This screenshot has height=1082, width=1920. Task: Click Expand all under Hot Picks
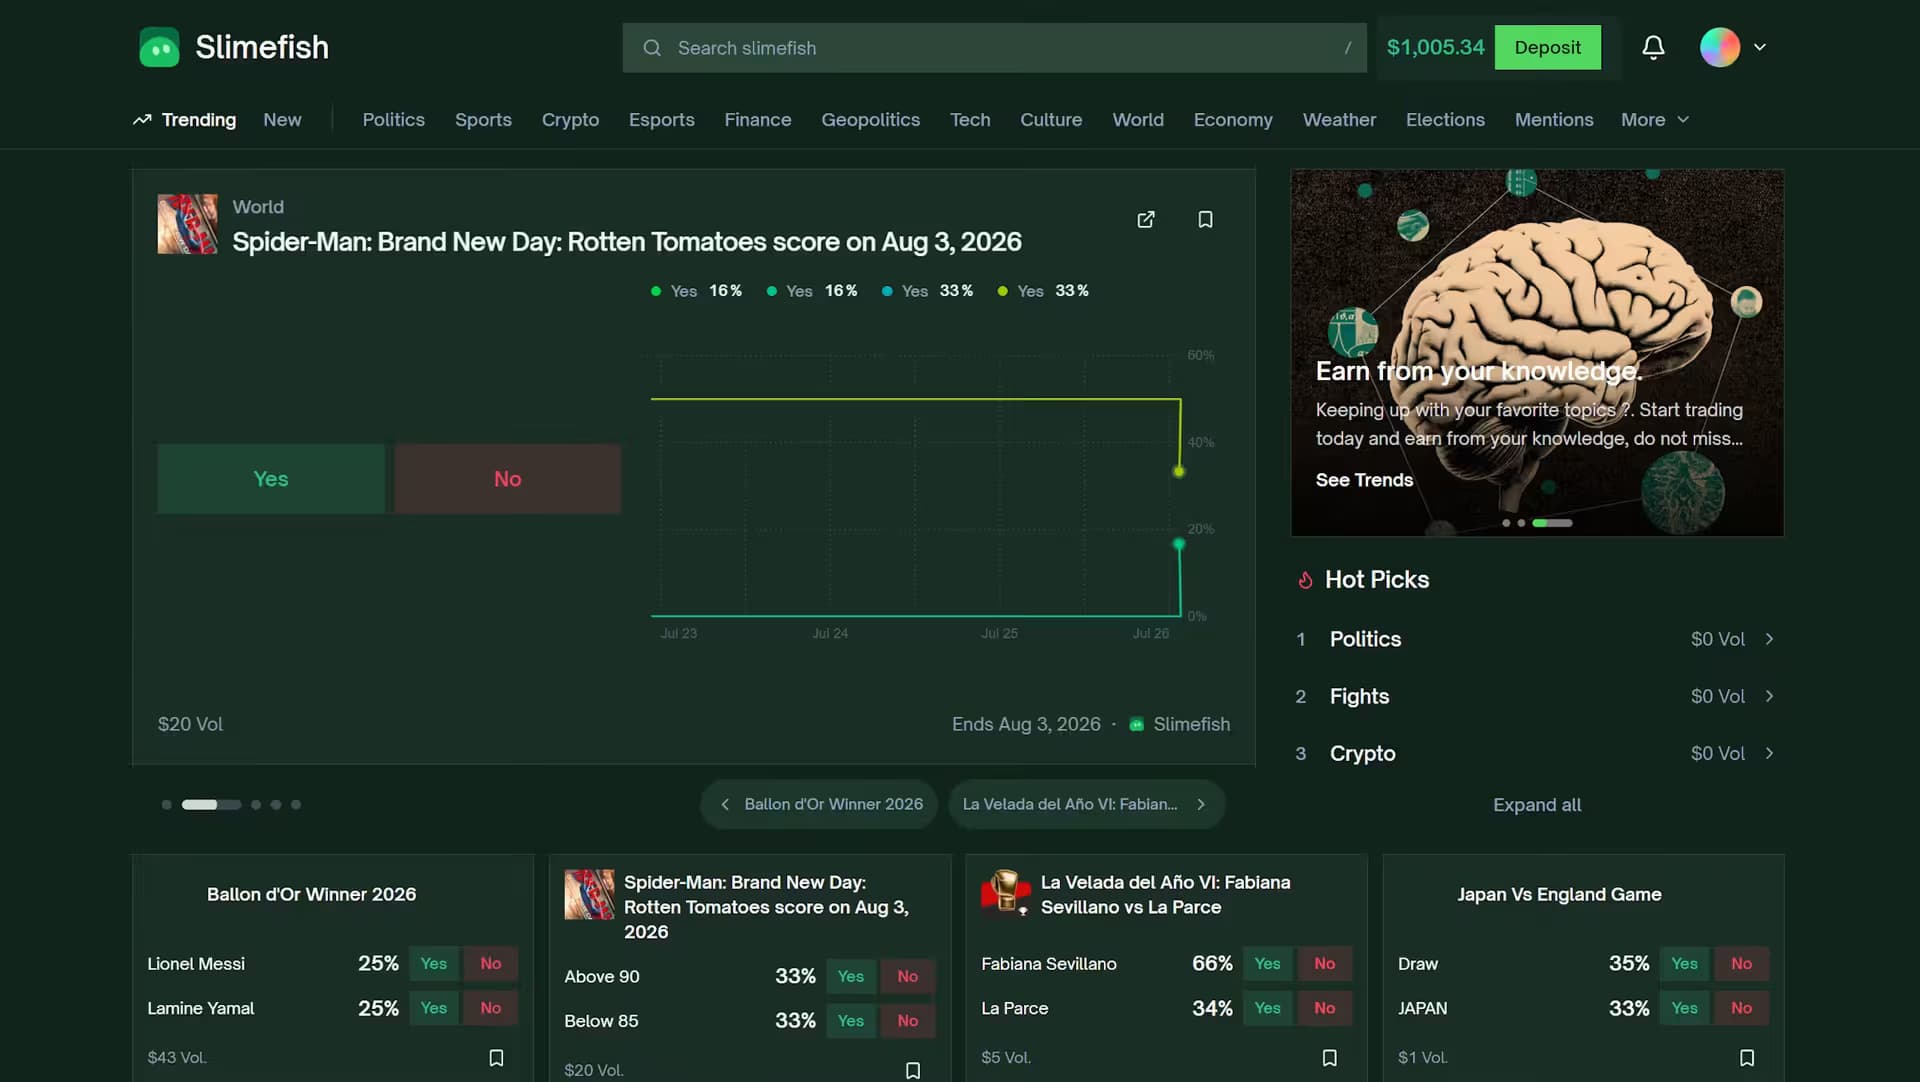(1537, 805)
